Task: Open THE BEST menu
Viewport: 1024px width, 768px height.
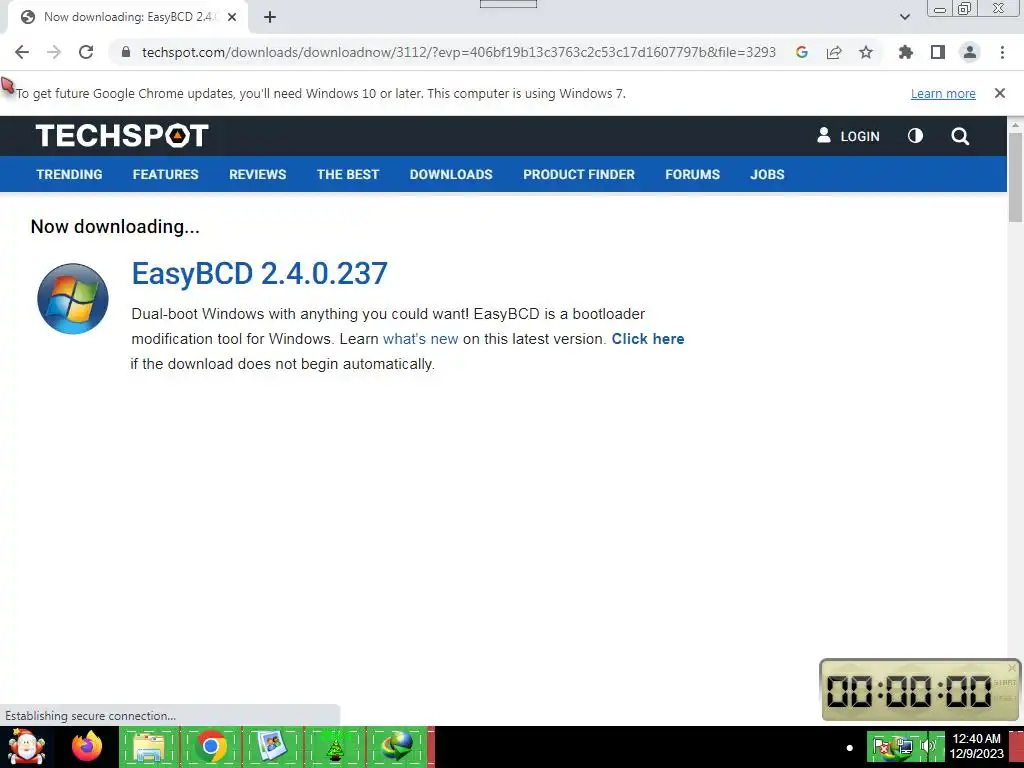Action: (347, 174)
